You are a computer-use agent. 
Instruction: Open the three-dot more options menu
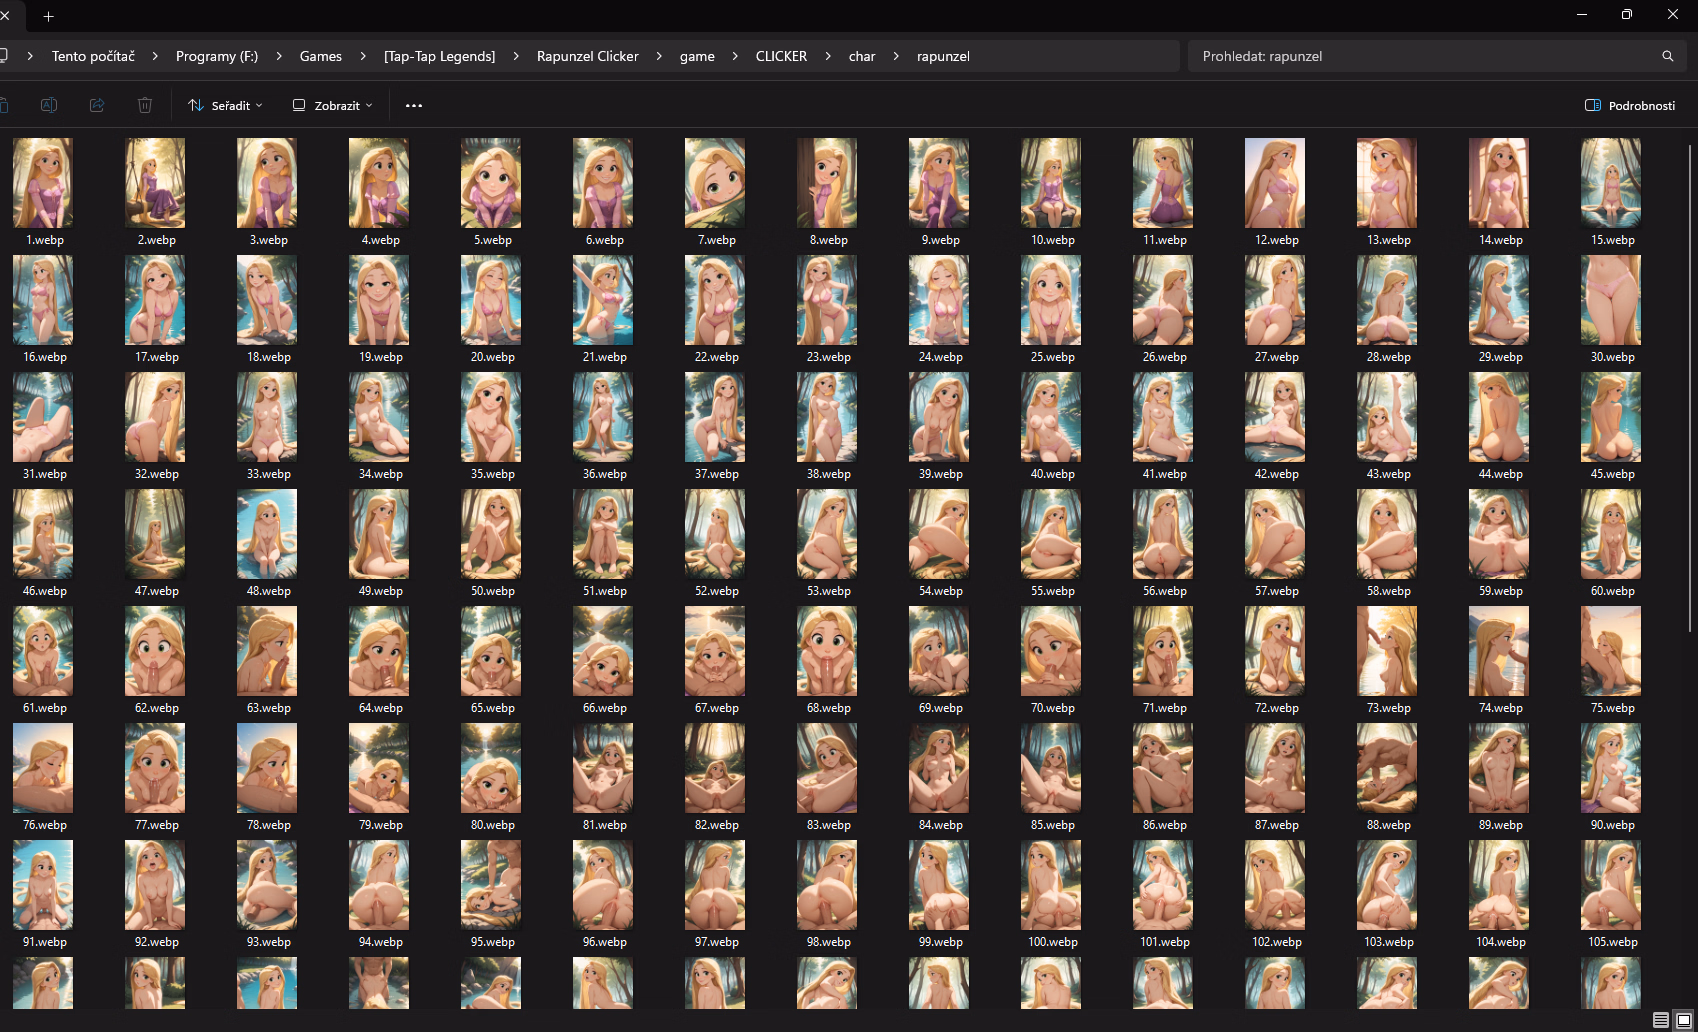tap(414, 105)
